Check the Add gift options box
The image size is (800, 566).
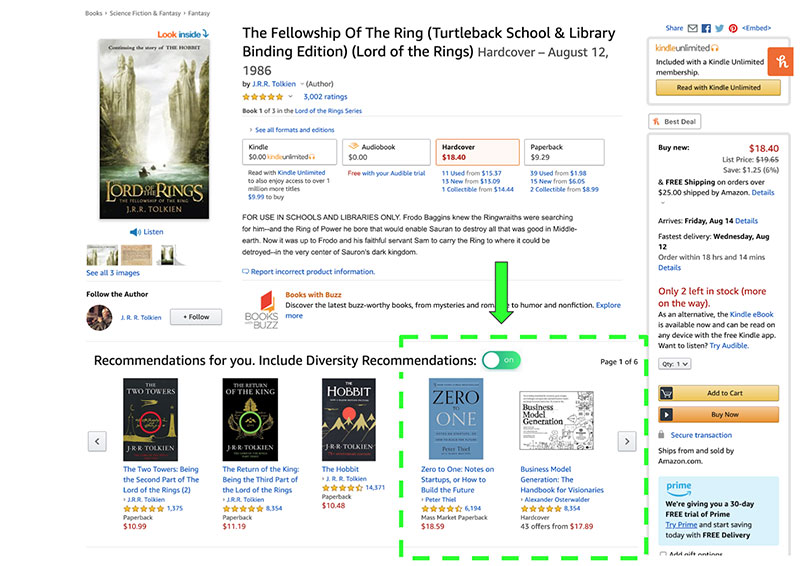[662, 555]
